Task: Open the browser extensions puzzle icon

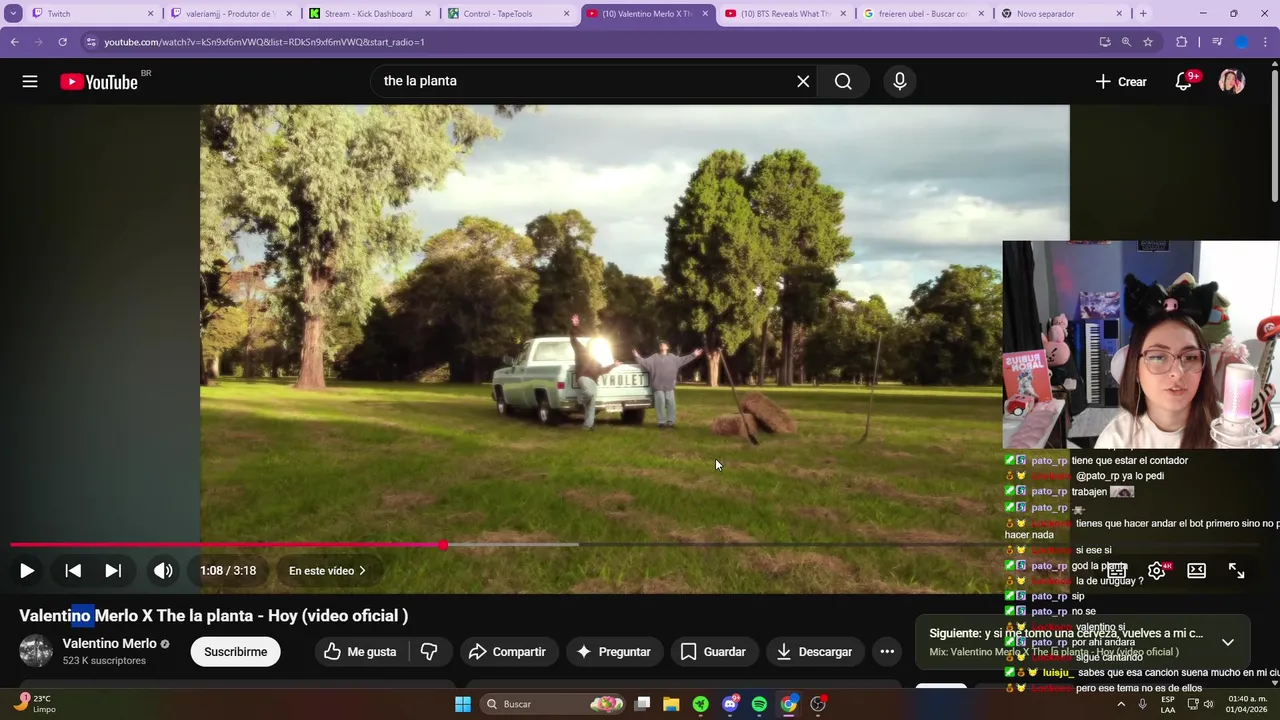Action: 1182,42
